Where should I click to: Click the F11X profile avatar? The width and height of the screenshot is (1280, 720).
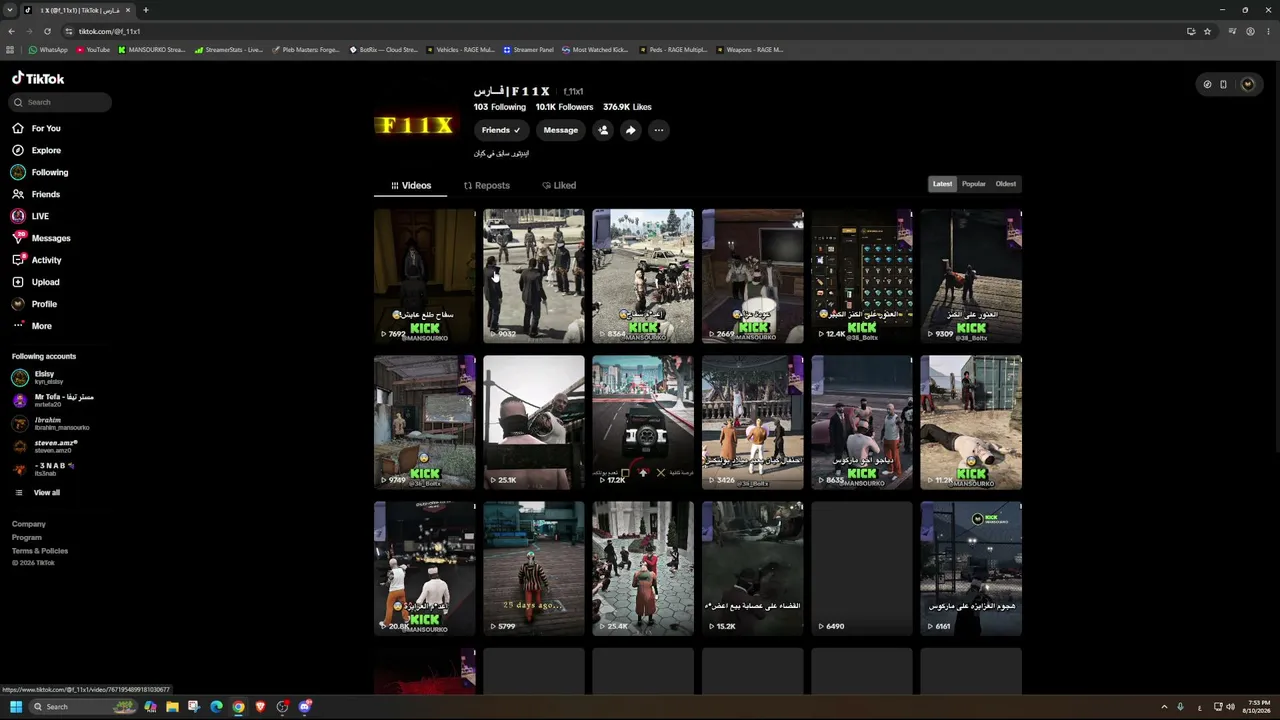[x=414, y=125]
